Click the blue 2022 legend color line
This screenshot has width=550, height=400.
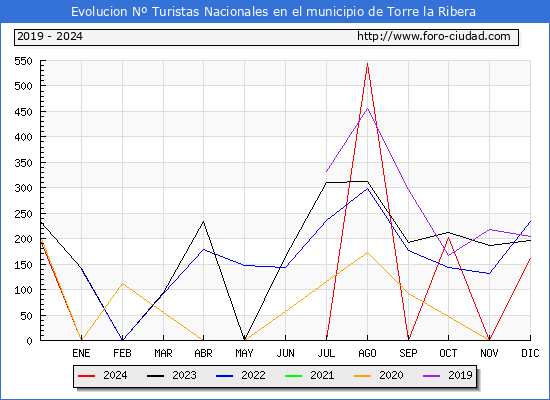(224, 376)
